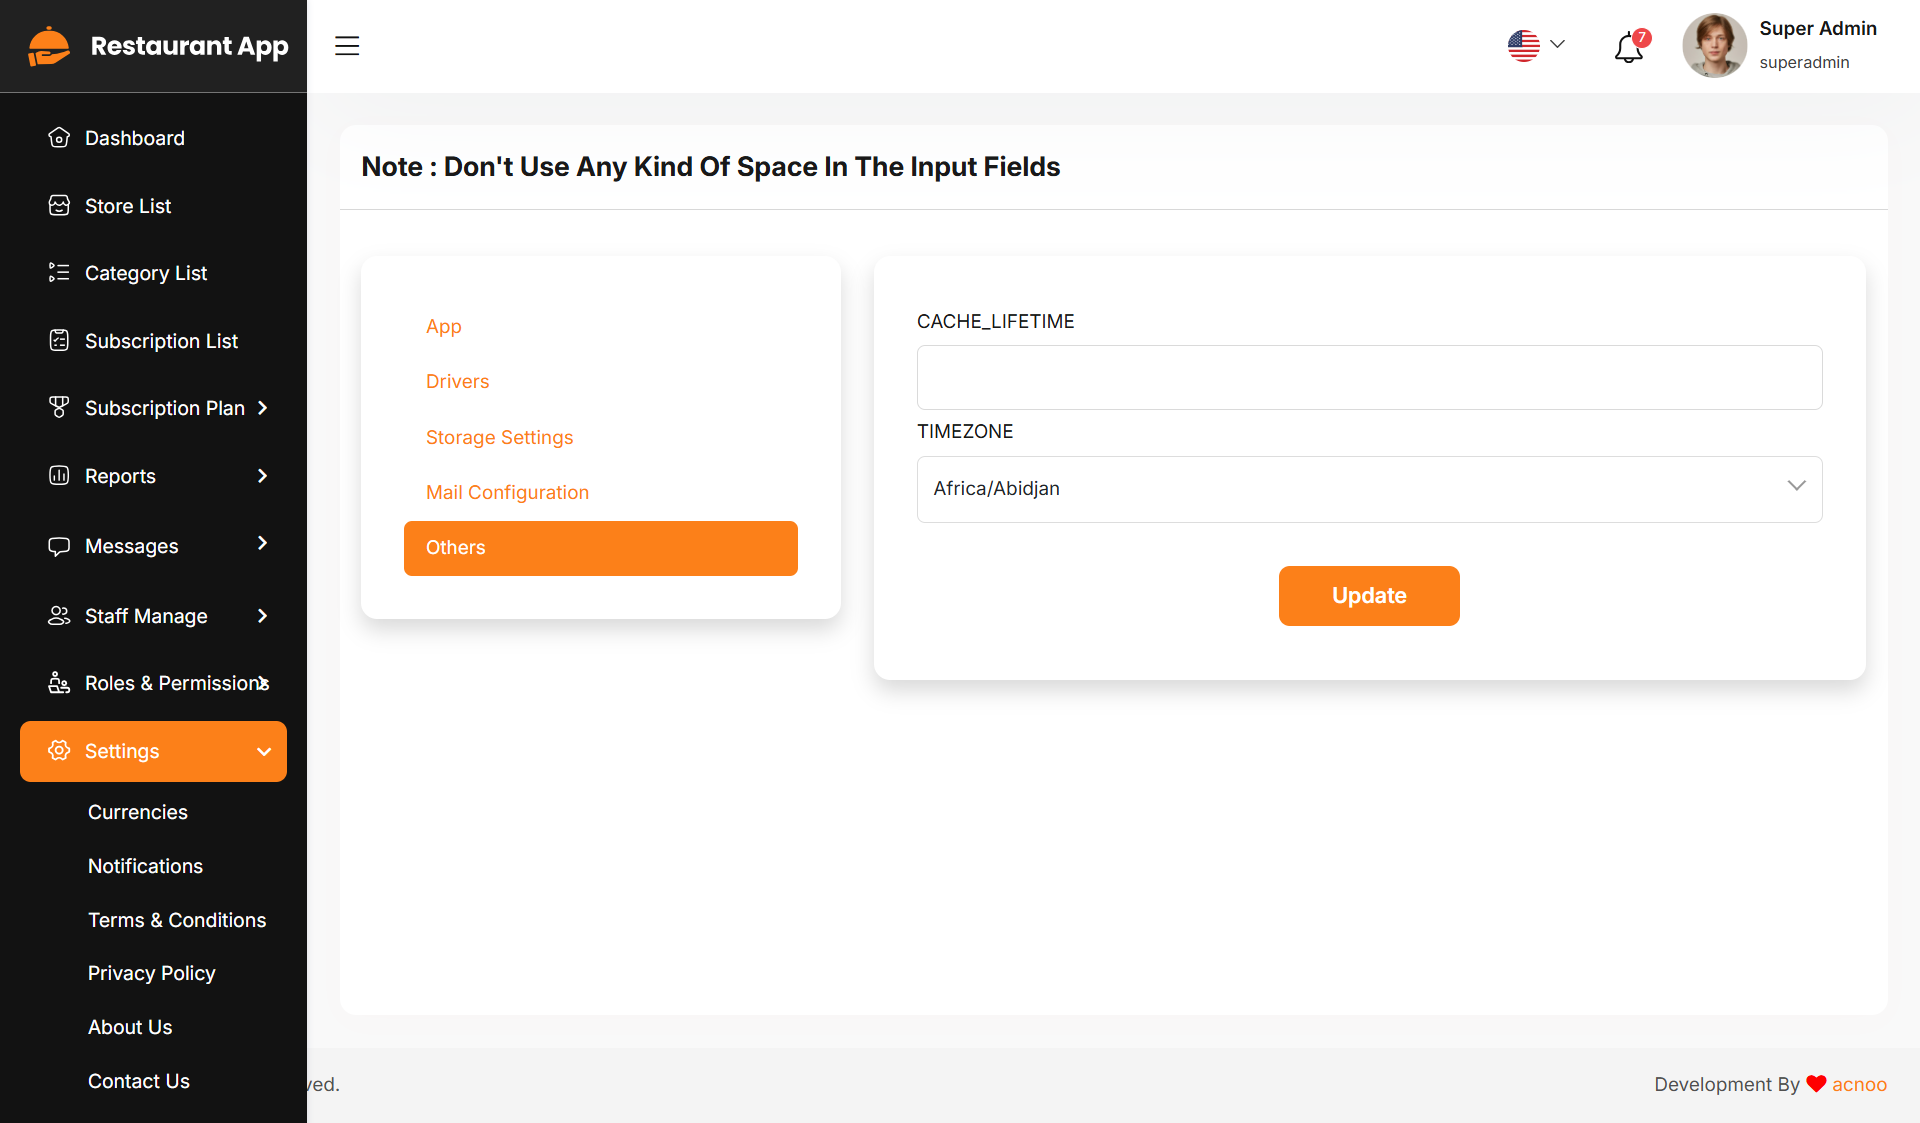The height and width of the screenshot is (1123, 1920).
Task: Click the Super Admin avatar picture
Action: click(x=1714, y=46)
